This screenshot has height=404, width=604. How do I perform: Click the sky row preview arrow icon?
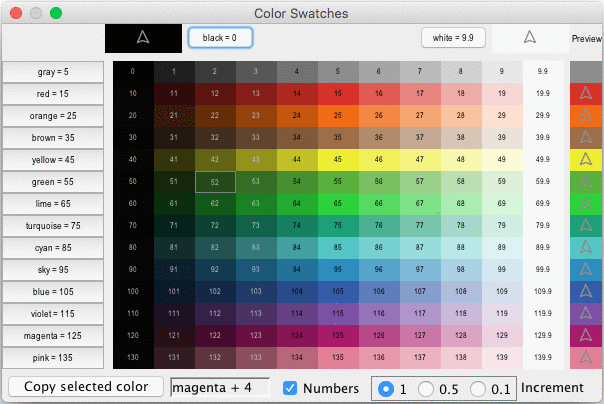coord(585,269)
